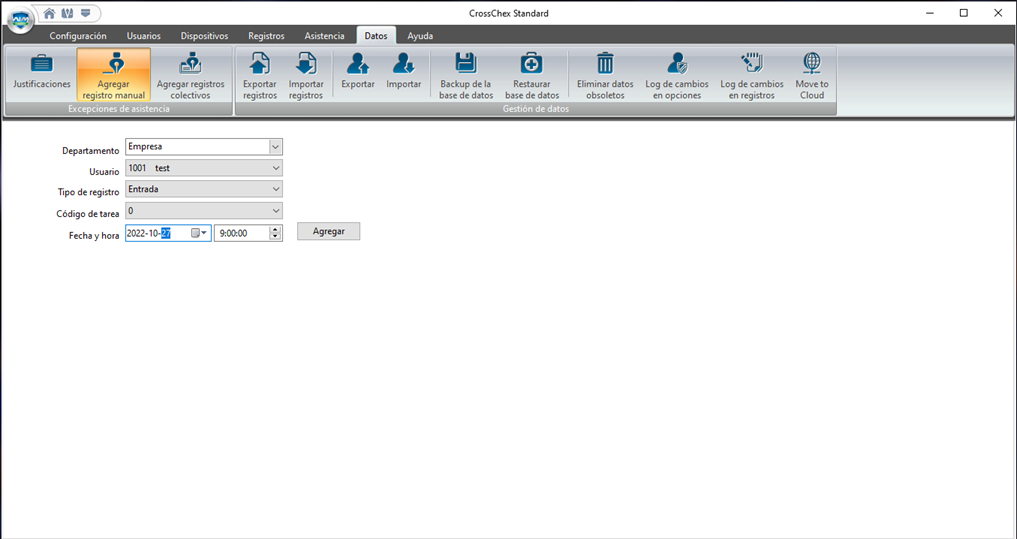Screen dimensions: 1017x539
Task: Open Restaurar base de datos
Action: [532, 75]
